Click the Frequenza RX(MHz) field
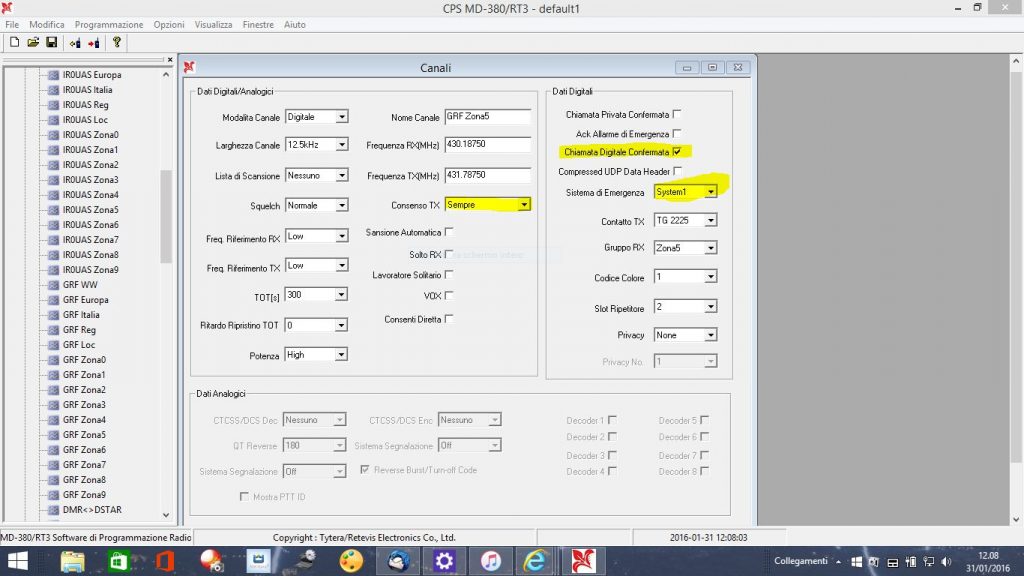This screenshot has width=1024, height=576. click(x=487, y=144)
